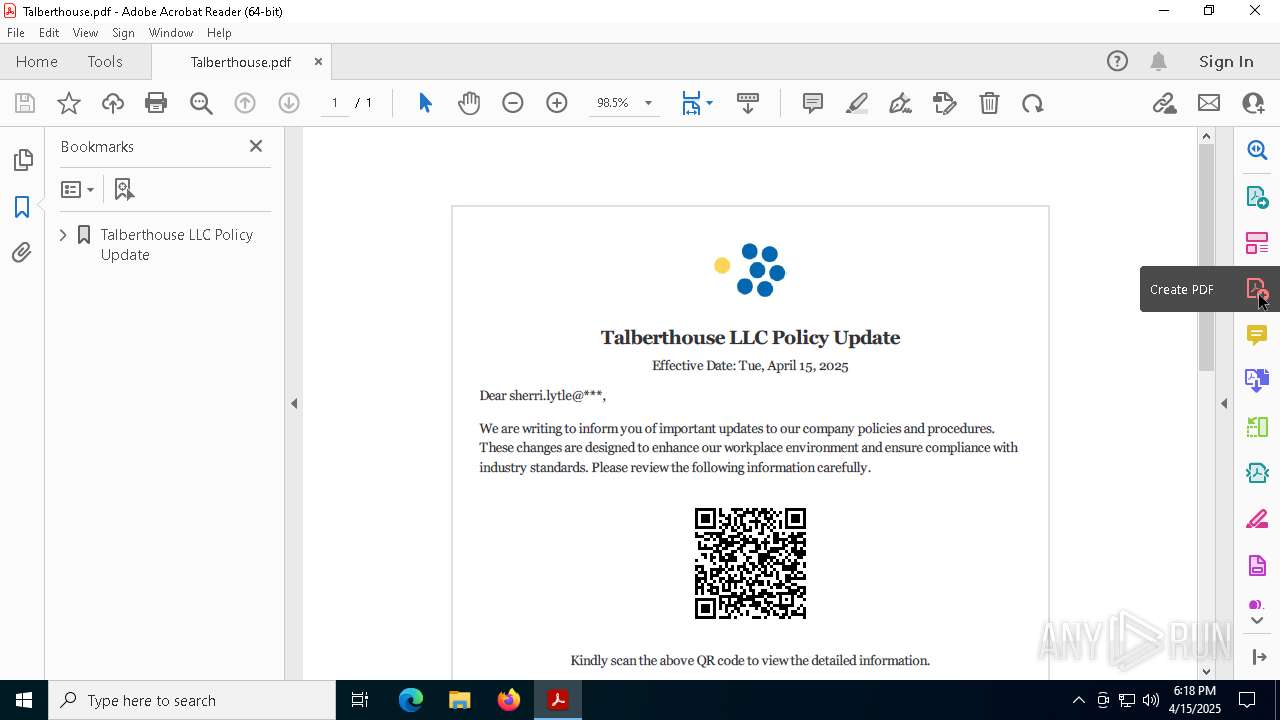The image size is (1280, 720).
Task: Switch to the Tools tab
Action: click(x=105, y=62)
